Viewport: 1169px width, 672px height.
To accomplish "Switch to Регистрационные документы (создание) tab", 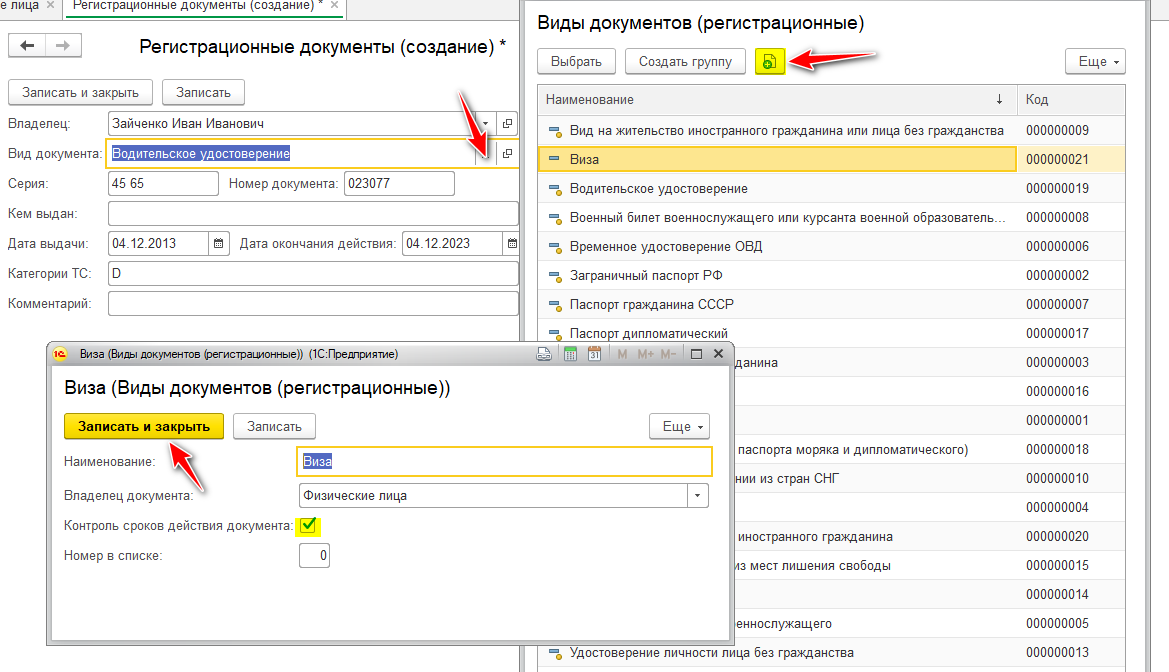I will (x=195, y=7).
